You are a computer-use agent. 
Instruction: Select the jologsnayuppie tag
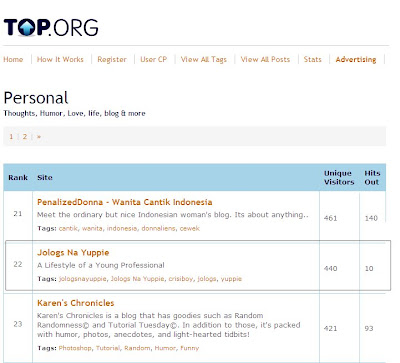(83, 279)
